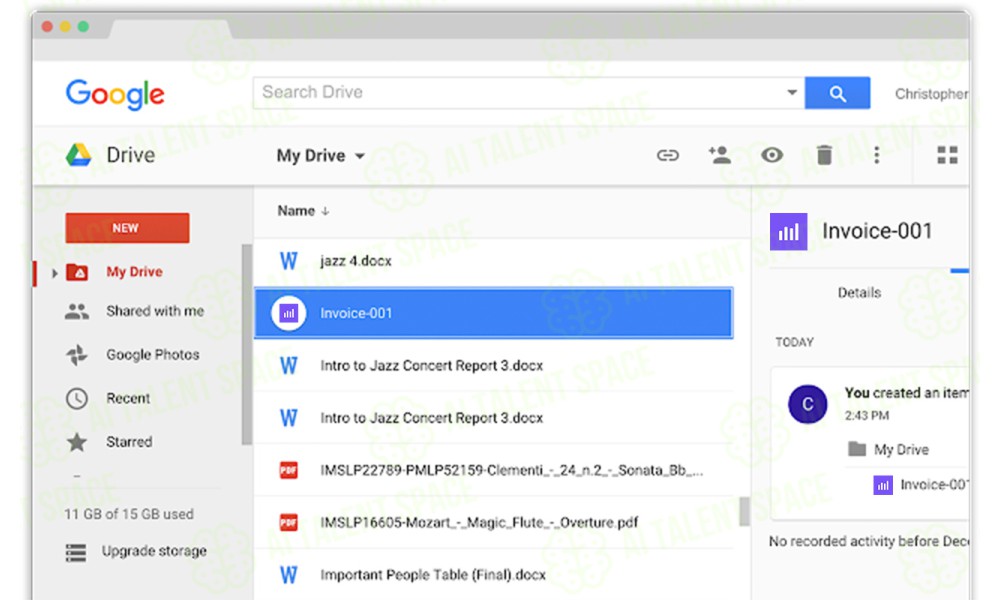Viewport: 1000px width, 600px height.
Task: Open Recent files in sidebar
Action: [128, 399]
